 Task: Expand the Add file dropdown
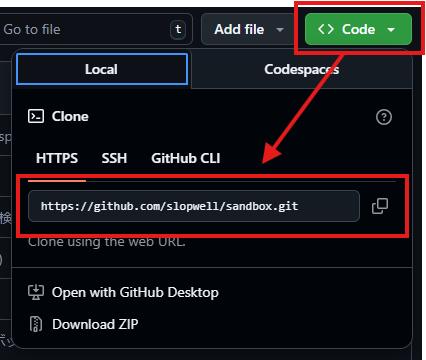point(248,29)
